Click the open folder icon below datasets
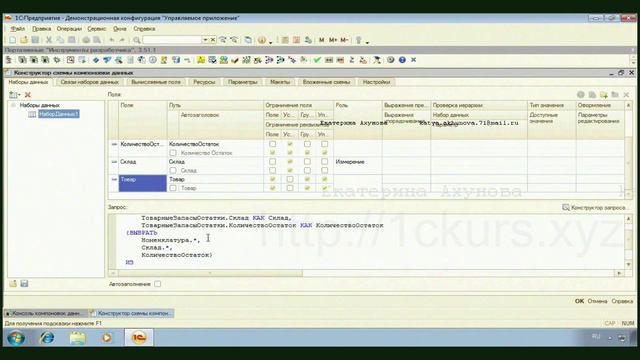 pos(13,283)
